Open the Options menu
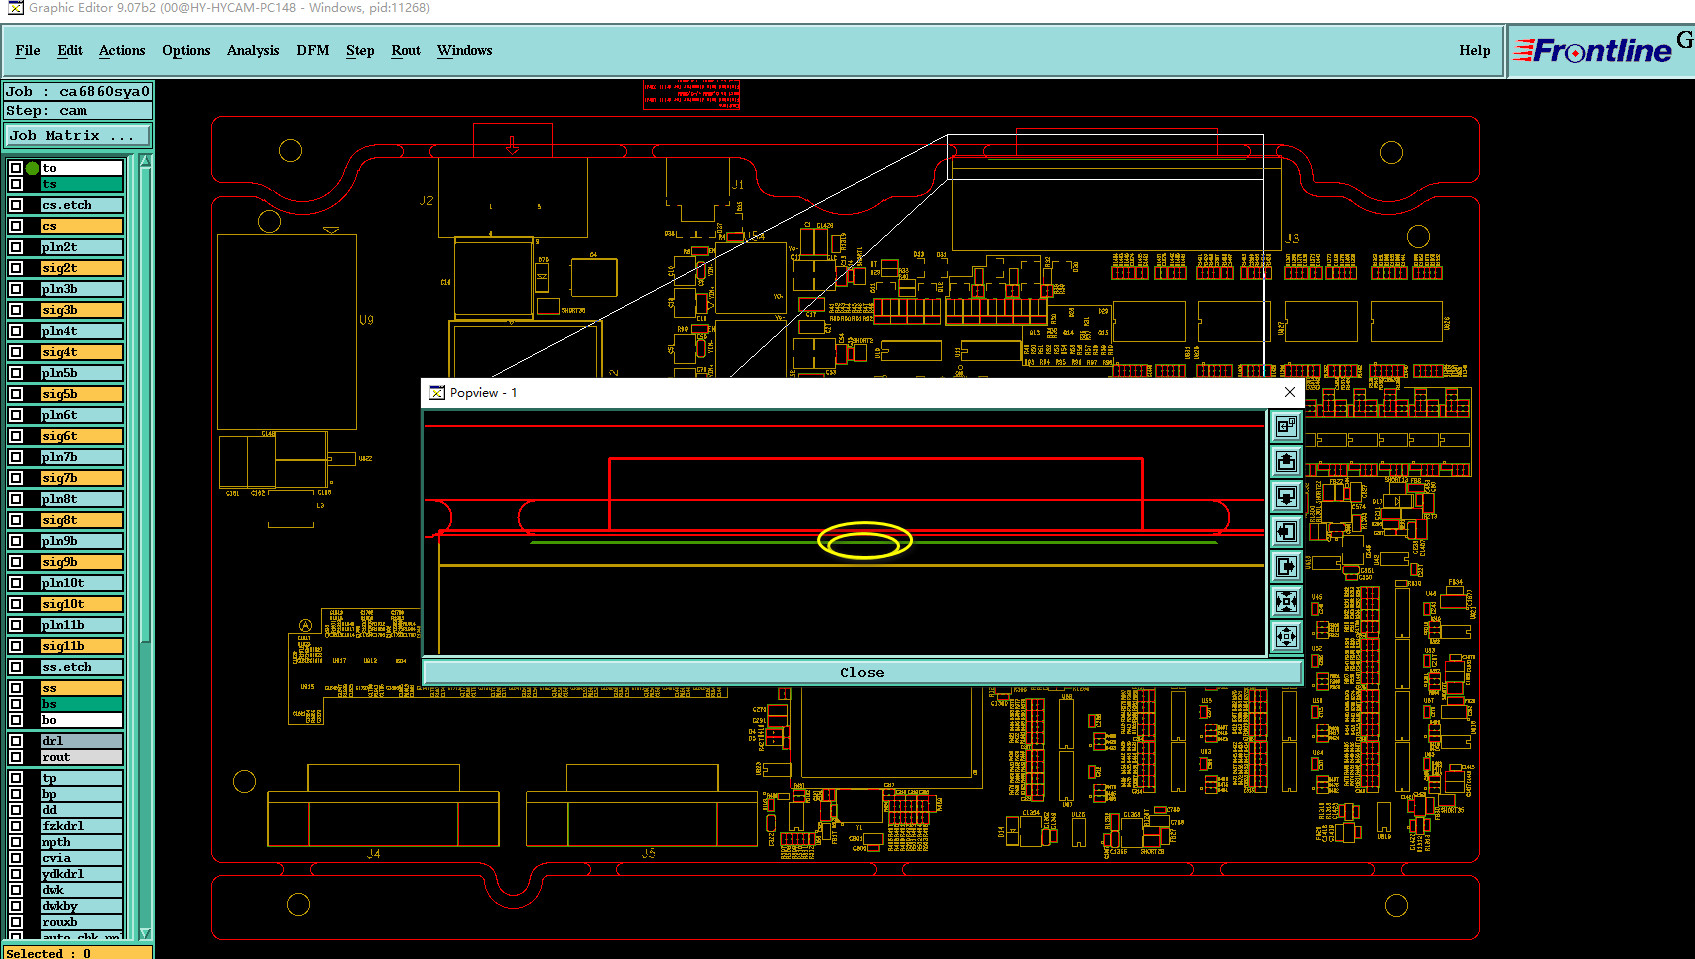The width and height of the screenshot is (1695, 959). (186, 50)
